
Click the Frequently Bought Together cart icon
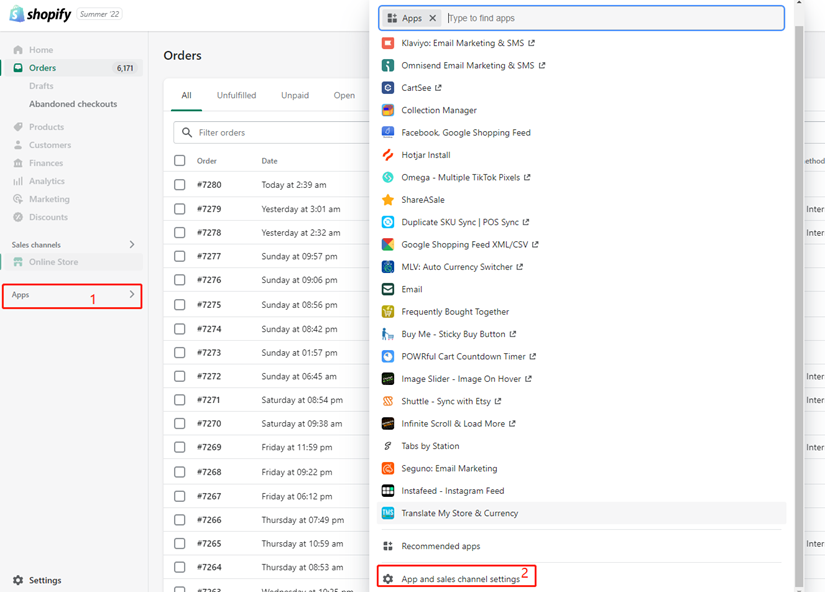[x=388, y=312]
